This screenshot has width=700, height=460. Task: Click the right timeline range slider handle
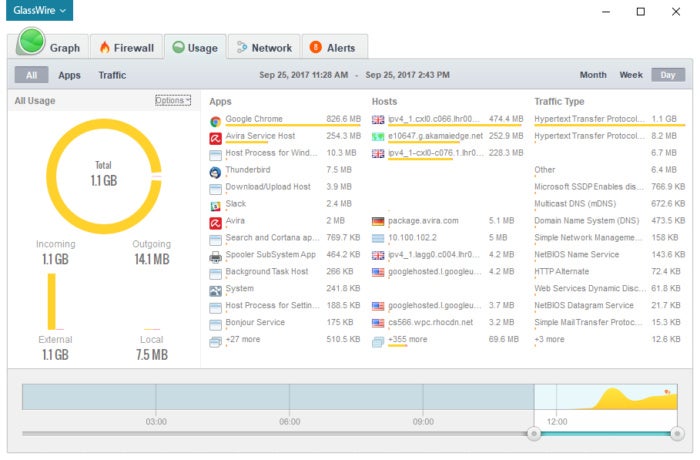click(677, 433)
